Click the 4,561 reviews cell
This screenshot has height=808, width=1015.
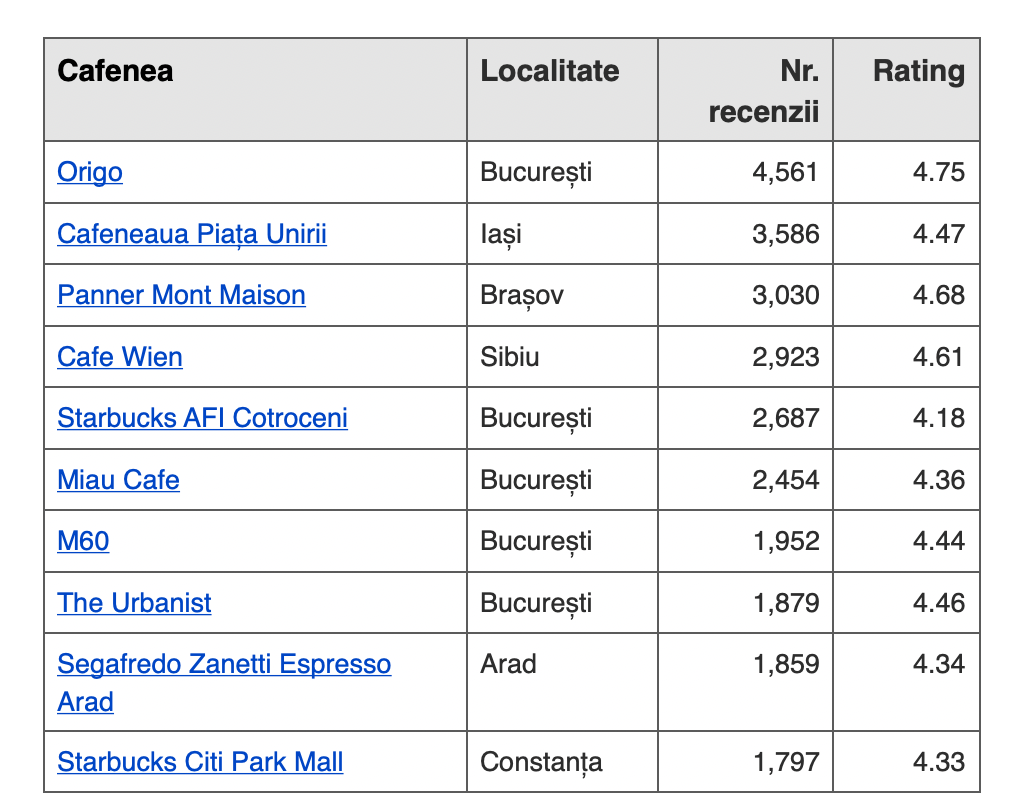point(785,172)
